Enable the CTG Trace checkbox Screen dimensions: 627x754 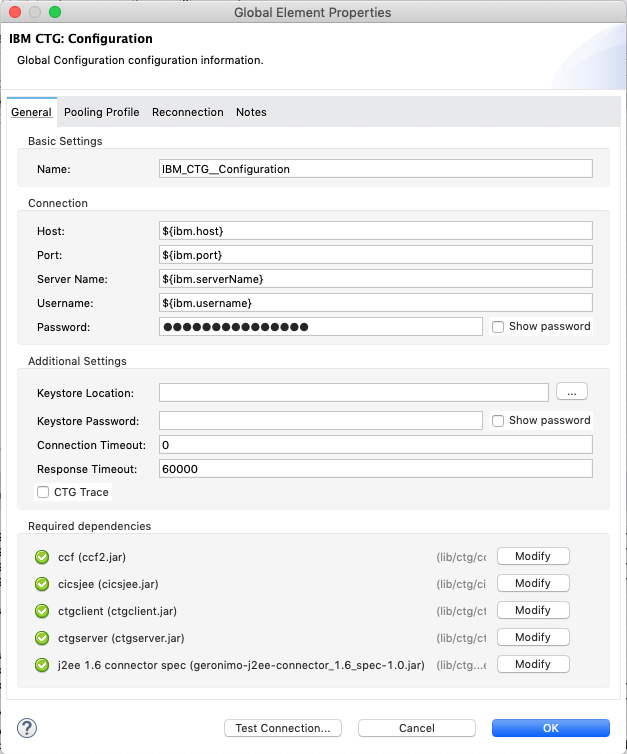(x=43, y=492)
